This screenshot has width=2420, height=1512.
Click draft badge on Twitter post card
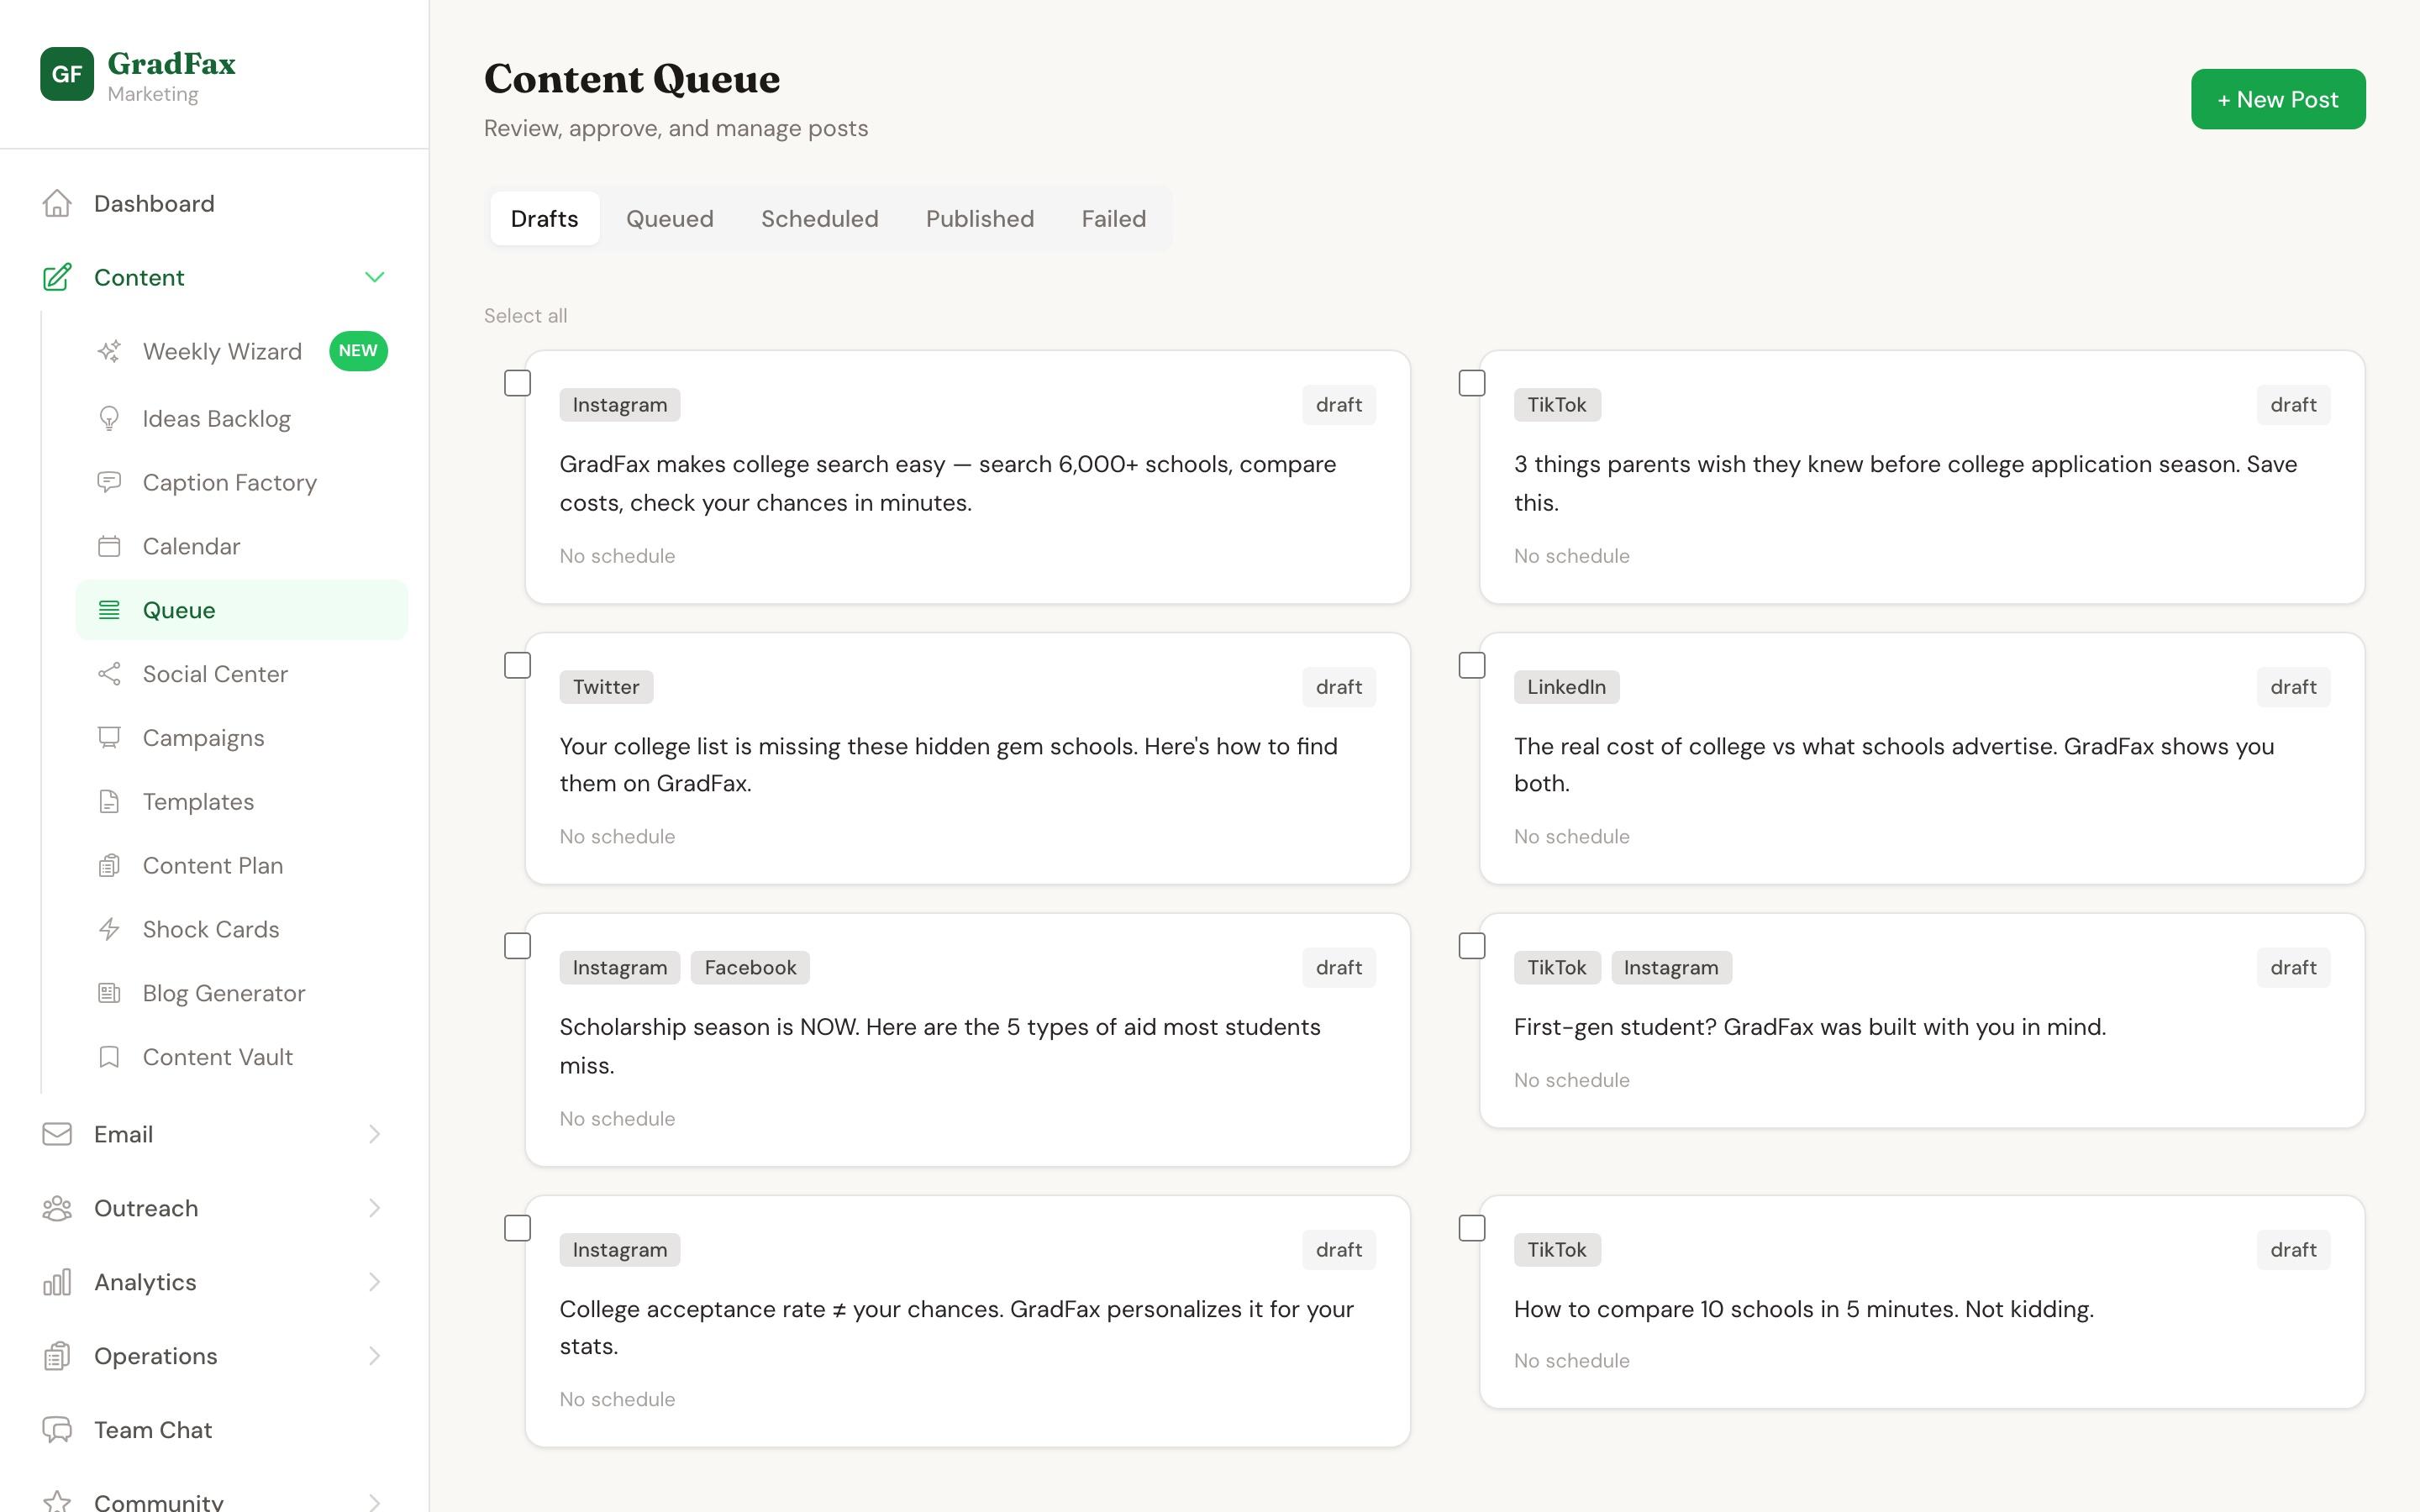point(1339,687)
